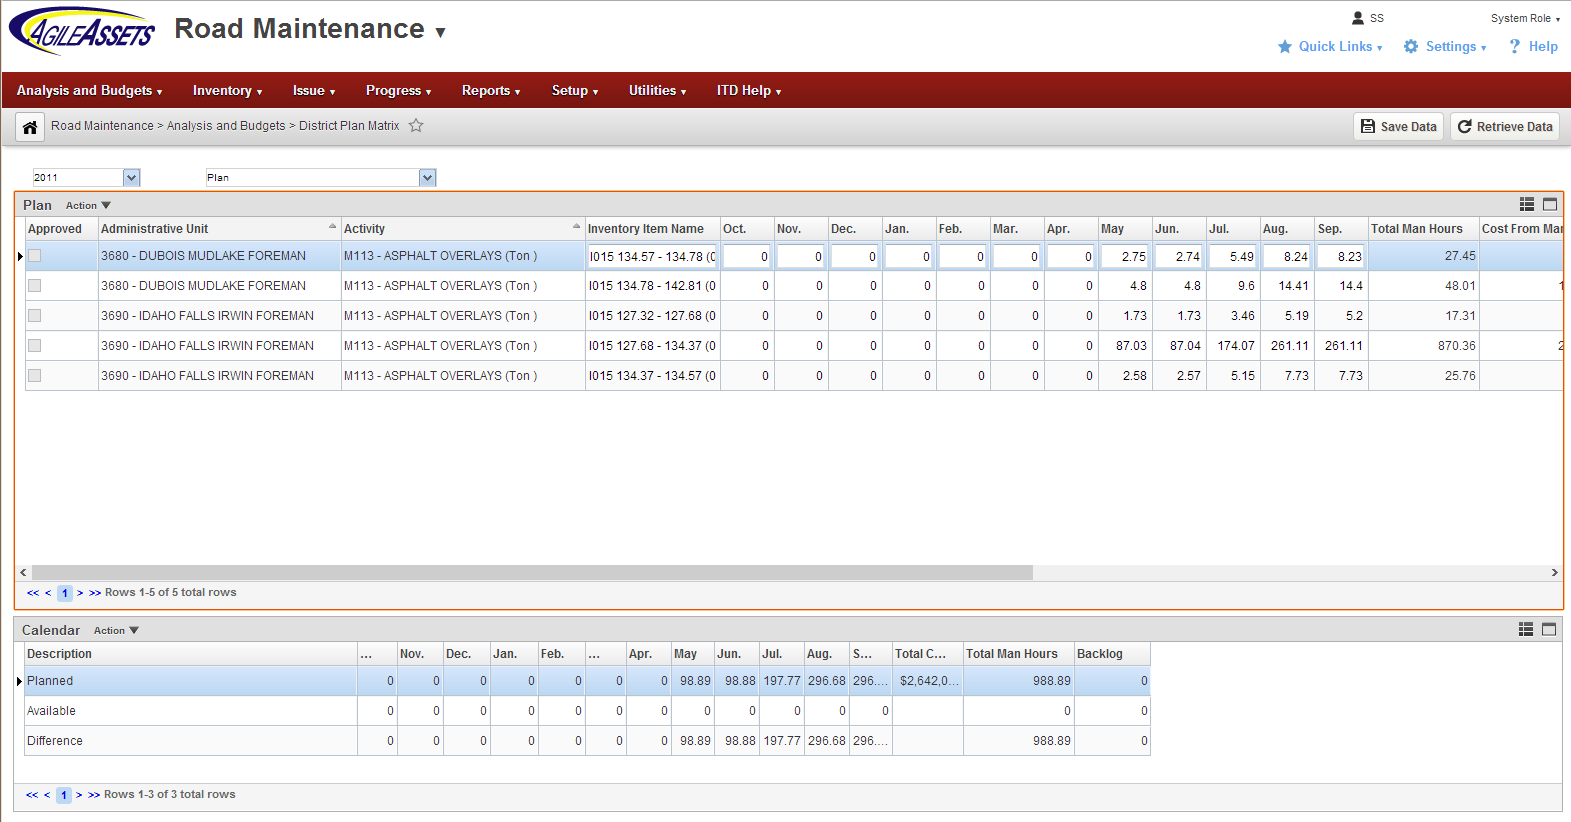1571x822 pixels.
Task: Maximize the Plan panel
Action: click(1550, 204)
